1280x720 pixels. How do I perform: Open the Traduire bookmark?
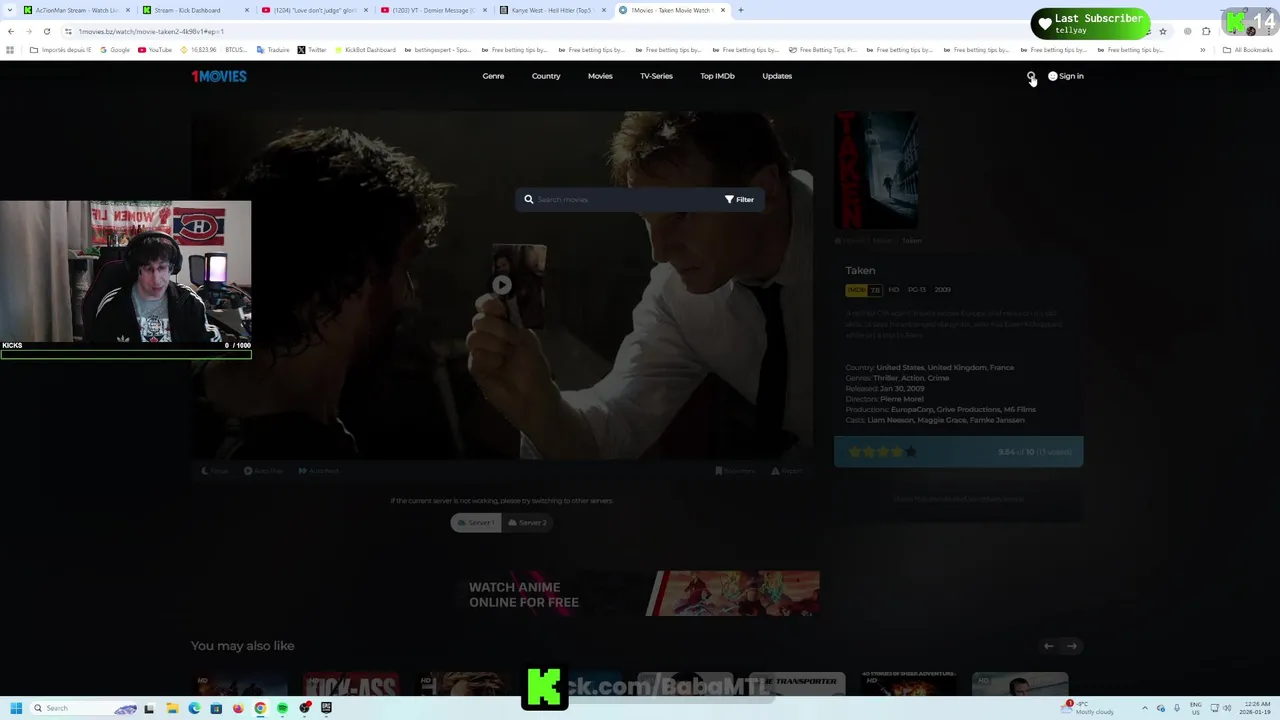coord(273,50)
